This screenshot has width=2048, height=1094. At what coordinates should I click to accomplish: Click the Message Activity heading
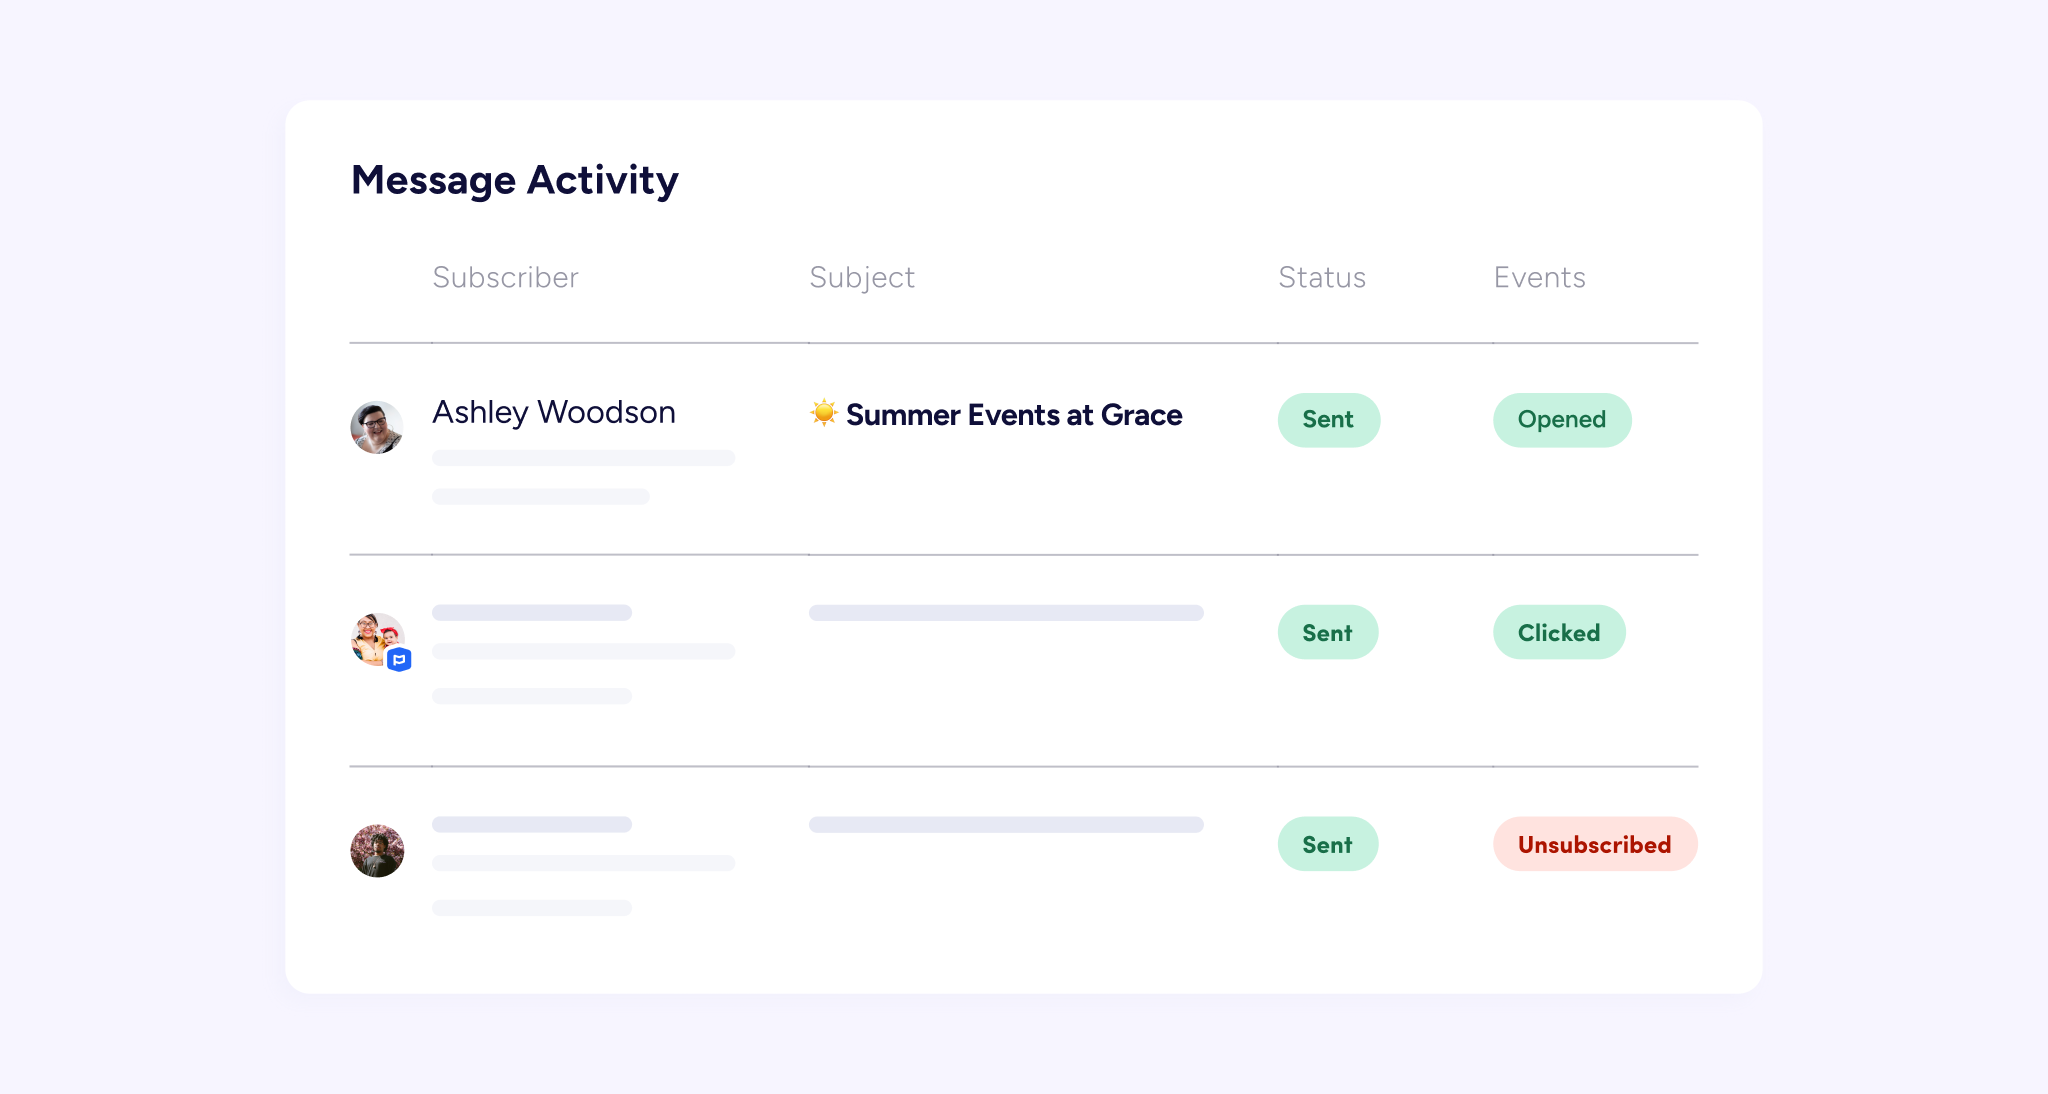pyautogui.click(x=514, y=180)
